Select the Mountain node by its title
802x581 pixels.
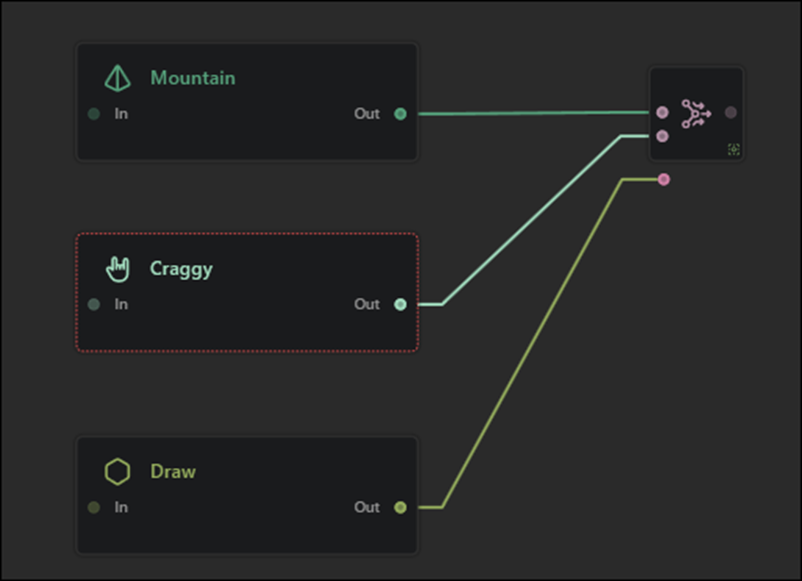192,78
